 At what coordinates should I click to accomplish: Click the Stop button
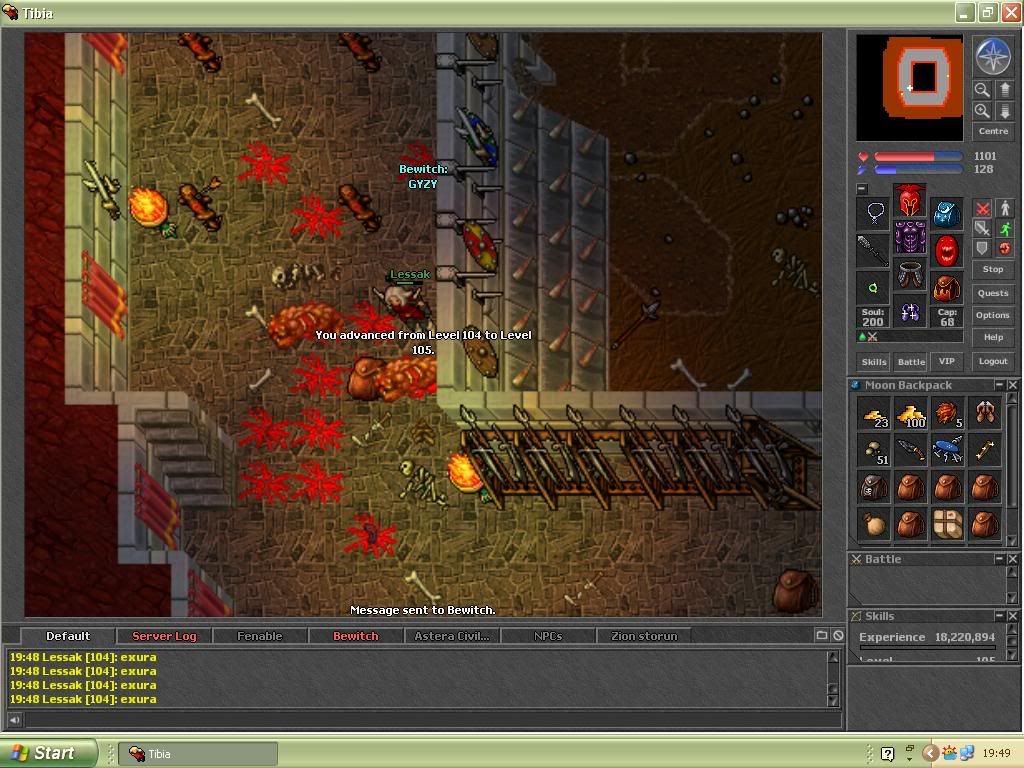click(x=993, y=269)
